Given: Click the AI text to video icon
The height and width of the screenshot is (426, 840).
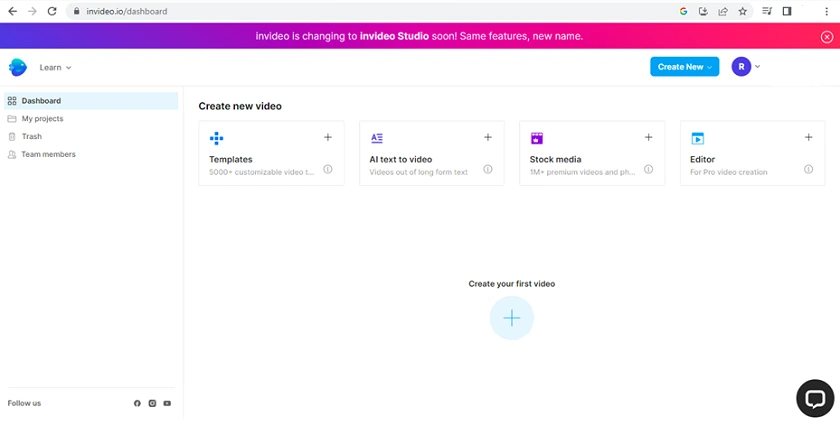Looking at the screenshot, I should coord(377,138).
